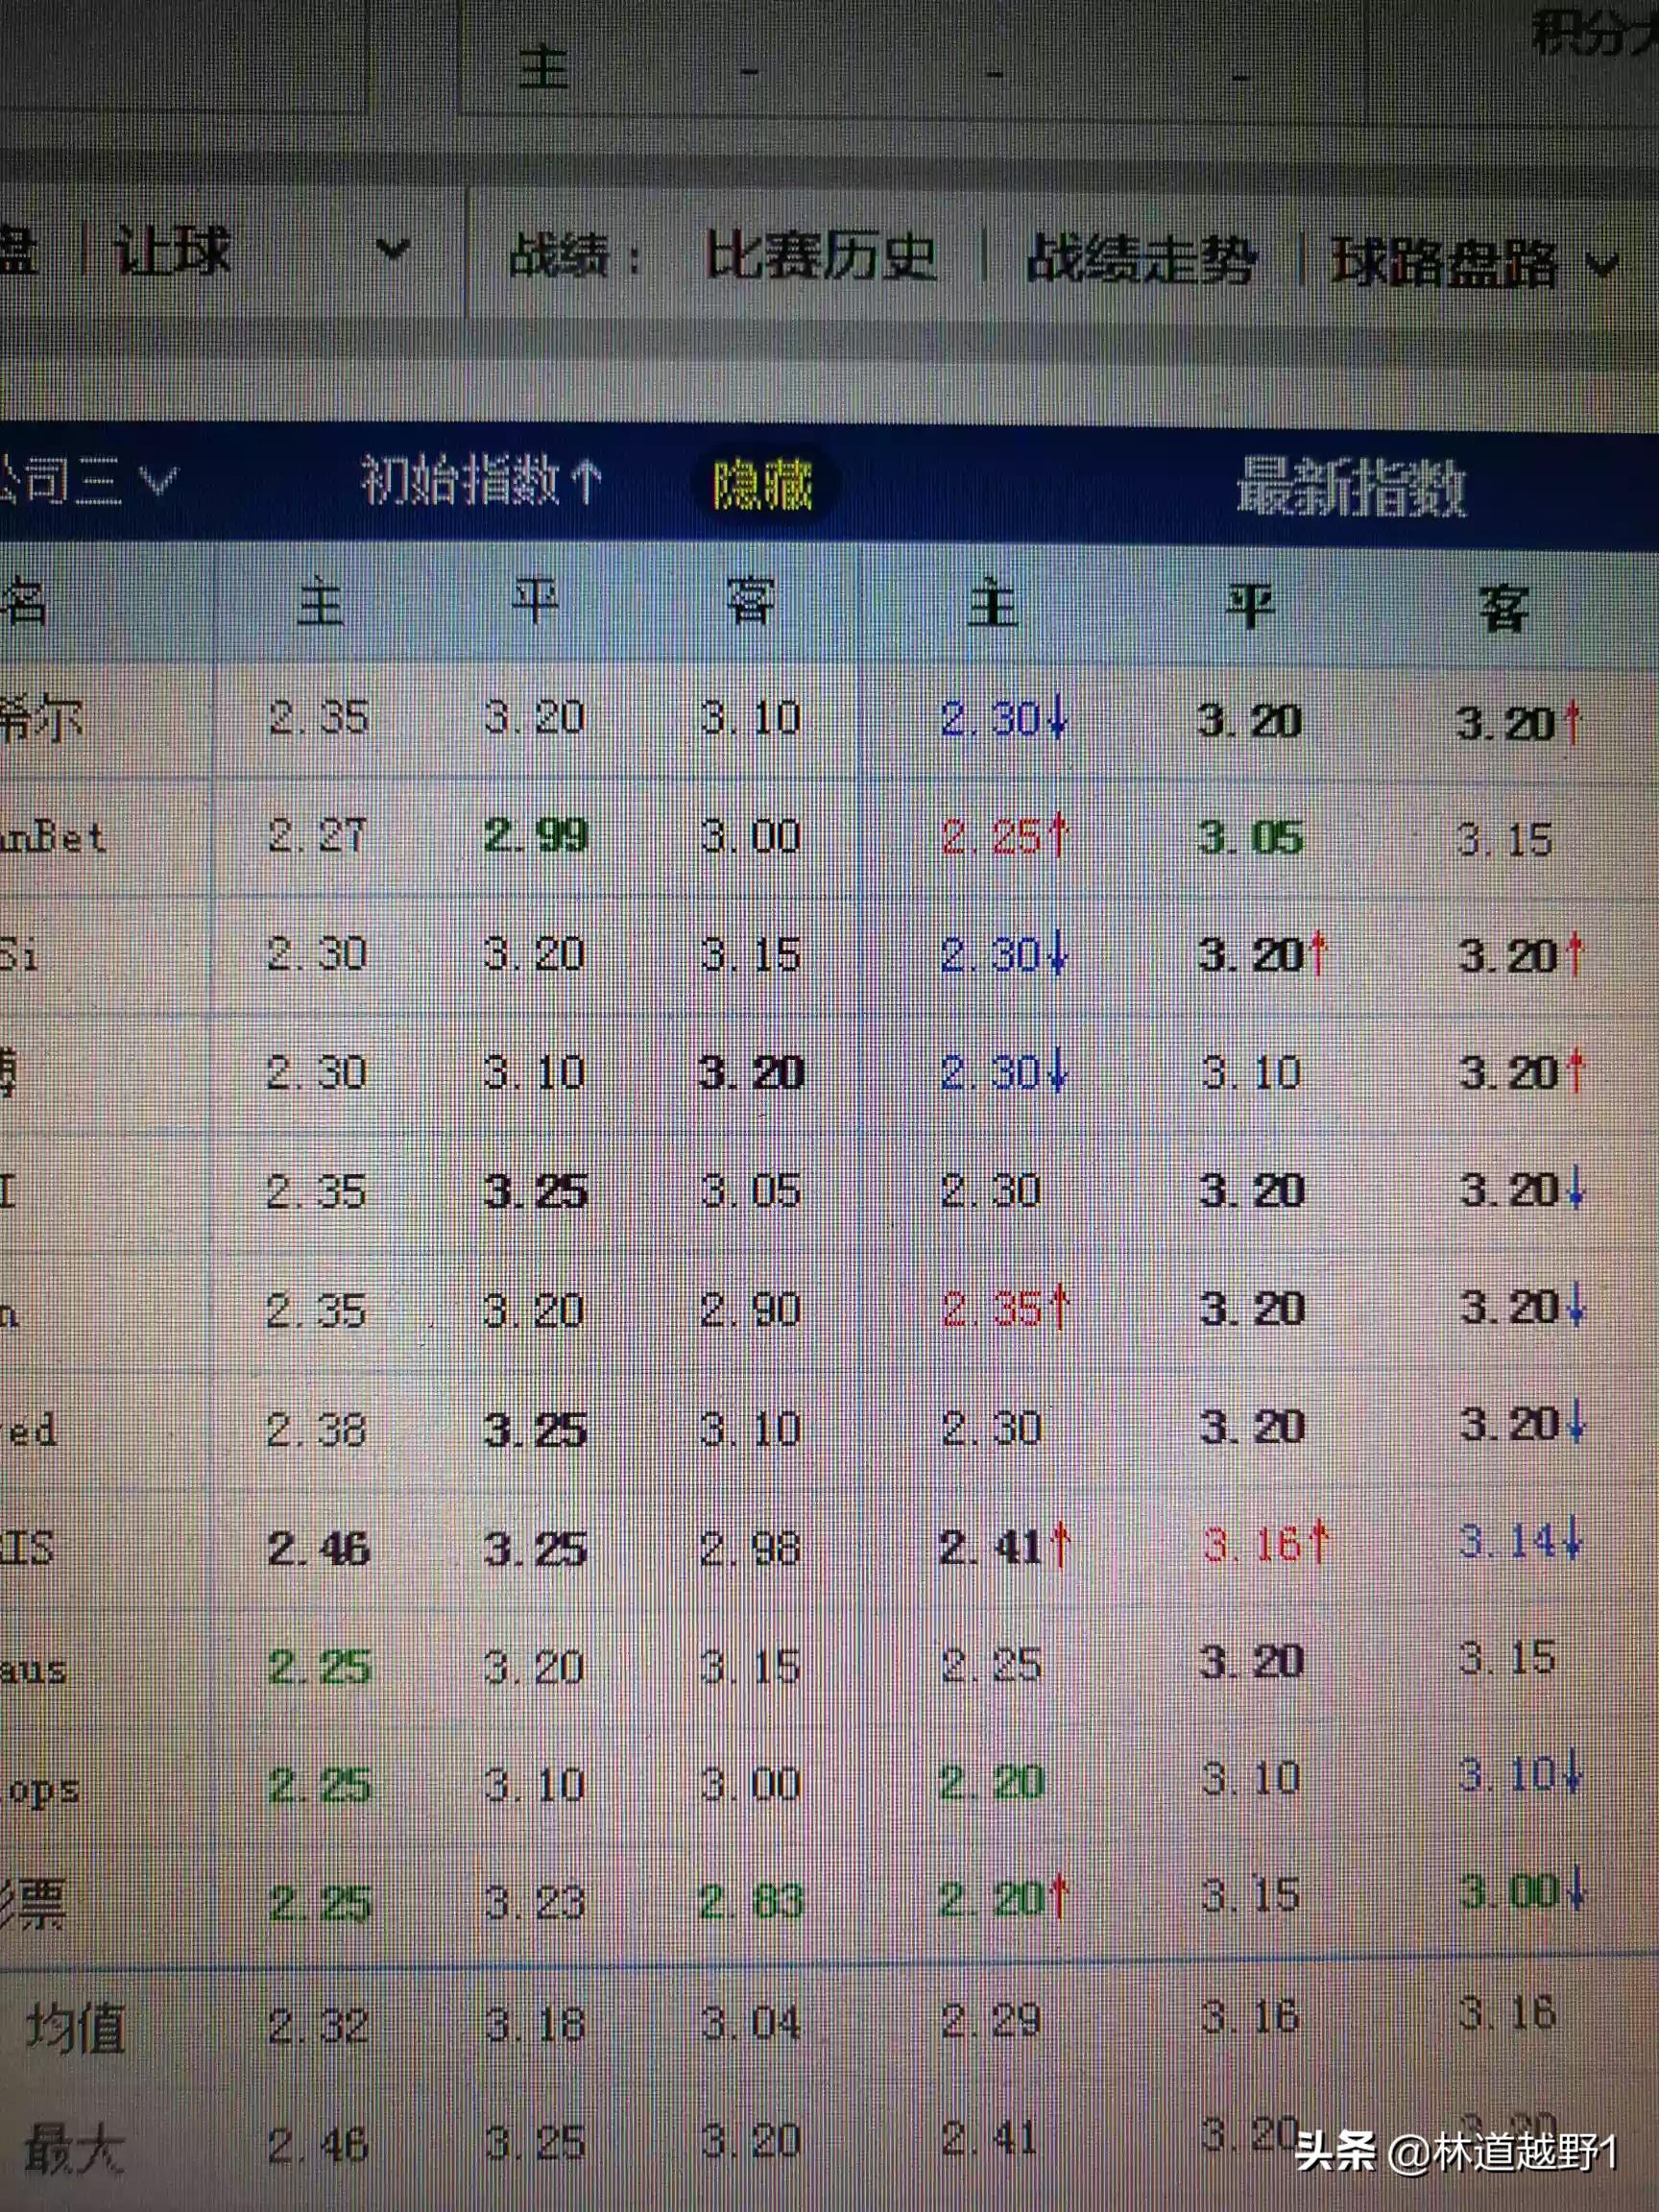The image size is (1659, 2212).
Task: Select green latest draw odds 3.05
Action: click(1250, 838)
